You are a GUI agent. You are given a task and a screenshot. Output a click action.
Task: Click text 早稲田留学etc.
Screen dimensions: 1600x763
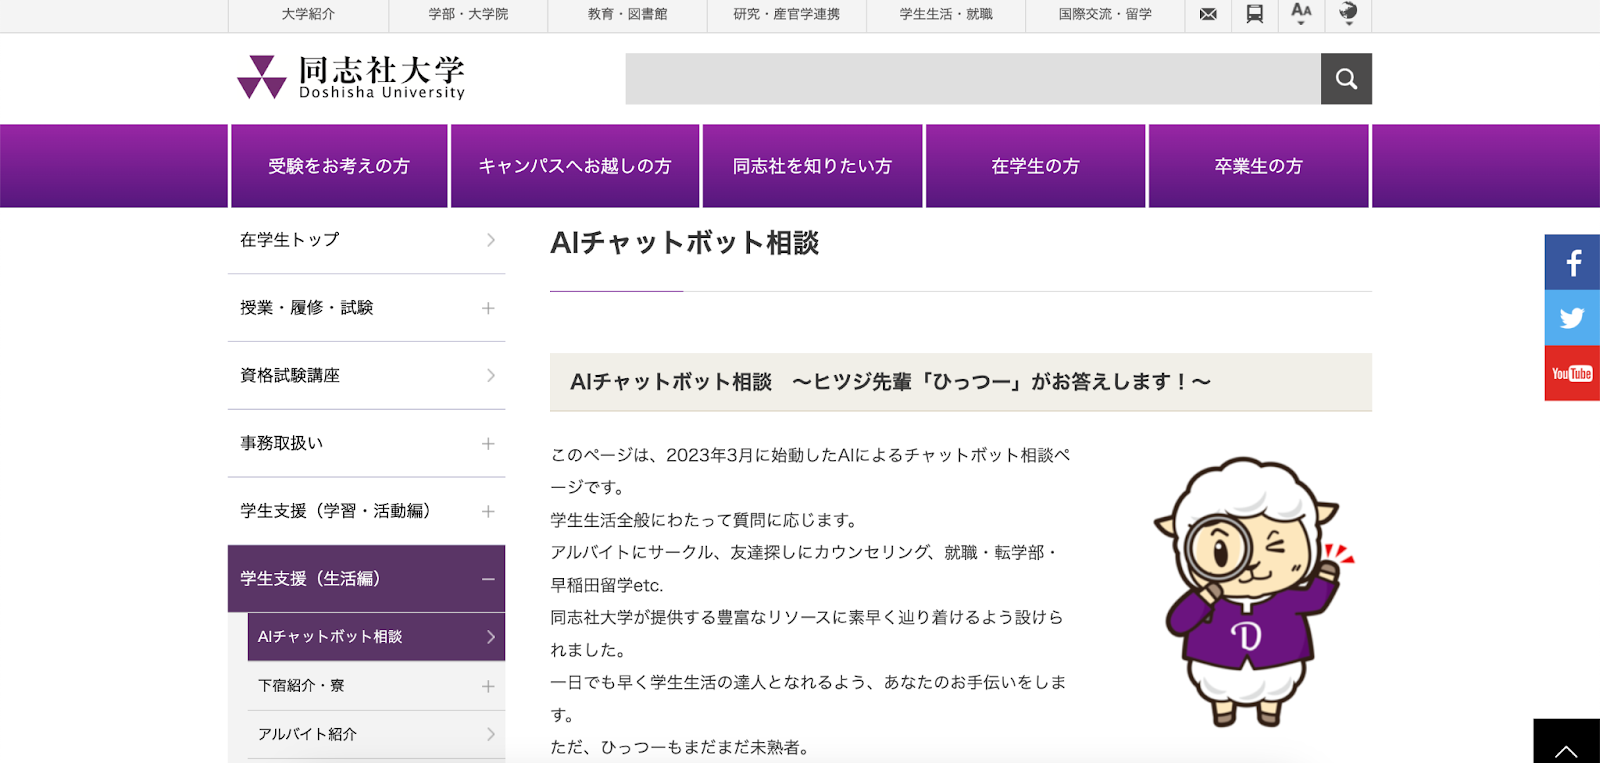607,585
